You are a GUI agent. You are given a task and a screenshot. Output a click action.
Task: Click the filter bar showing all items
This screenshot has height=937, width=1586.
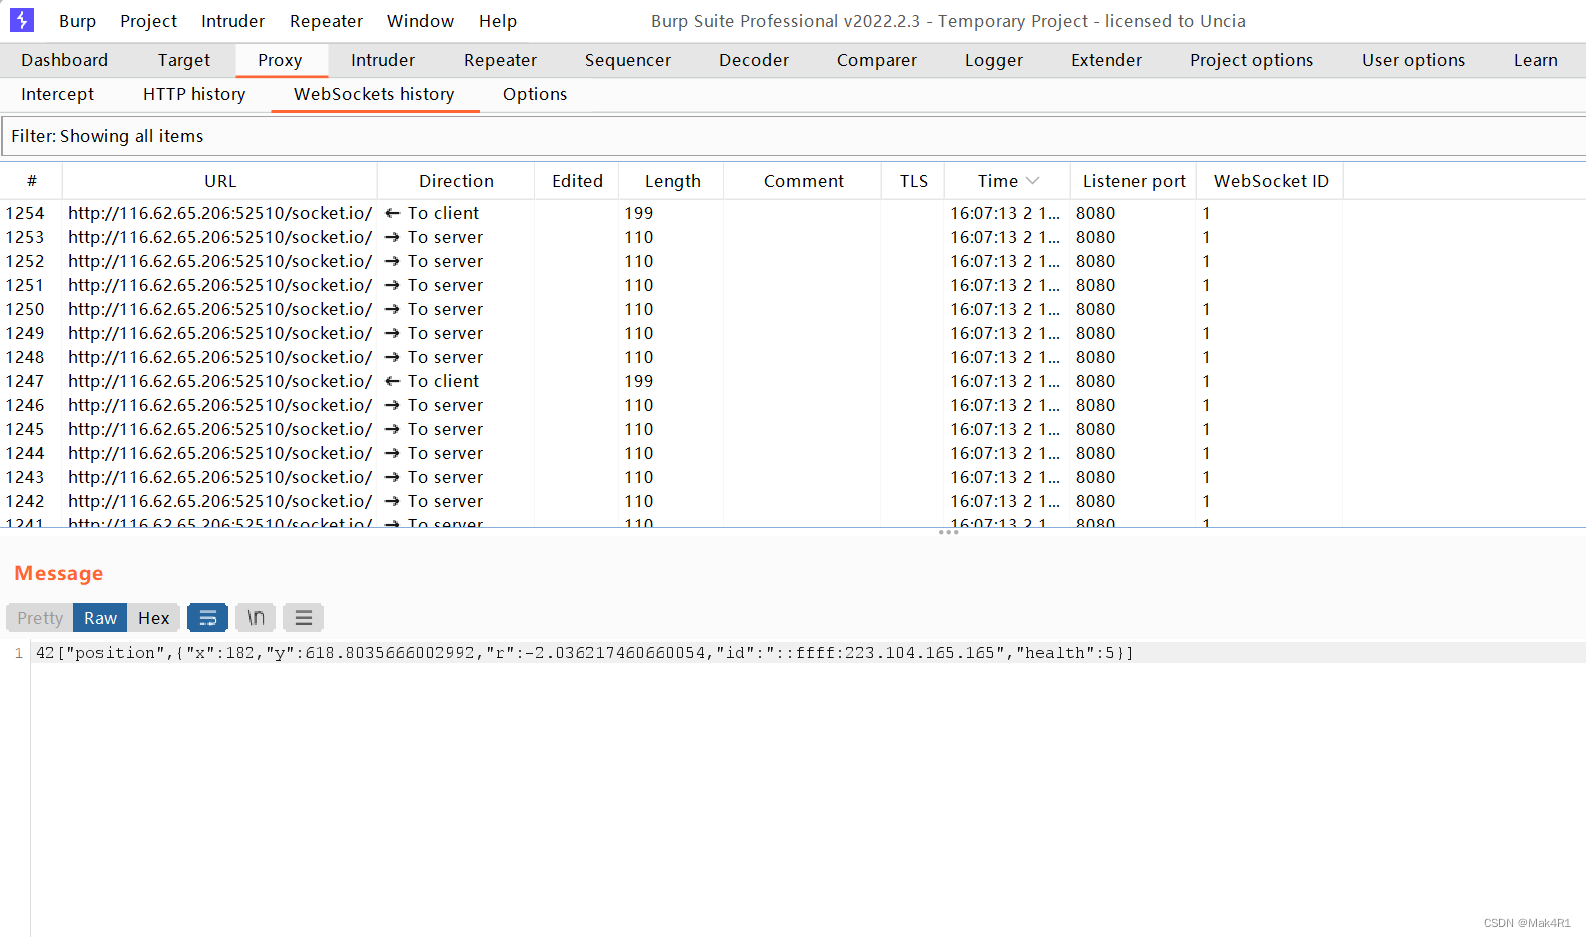point(793,136)
